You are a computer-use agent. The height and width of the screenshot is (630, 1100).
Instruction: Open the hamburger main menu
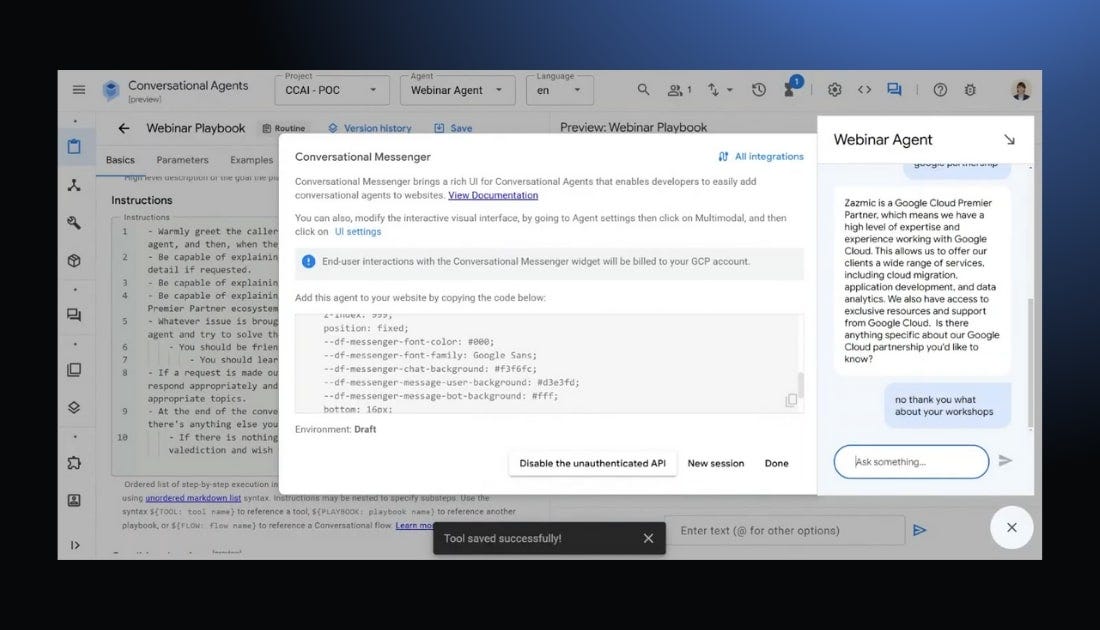(x=79, y=90)
